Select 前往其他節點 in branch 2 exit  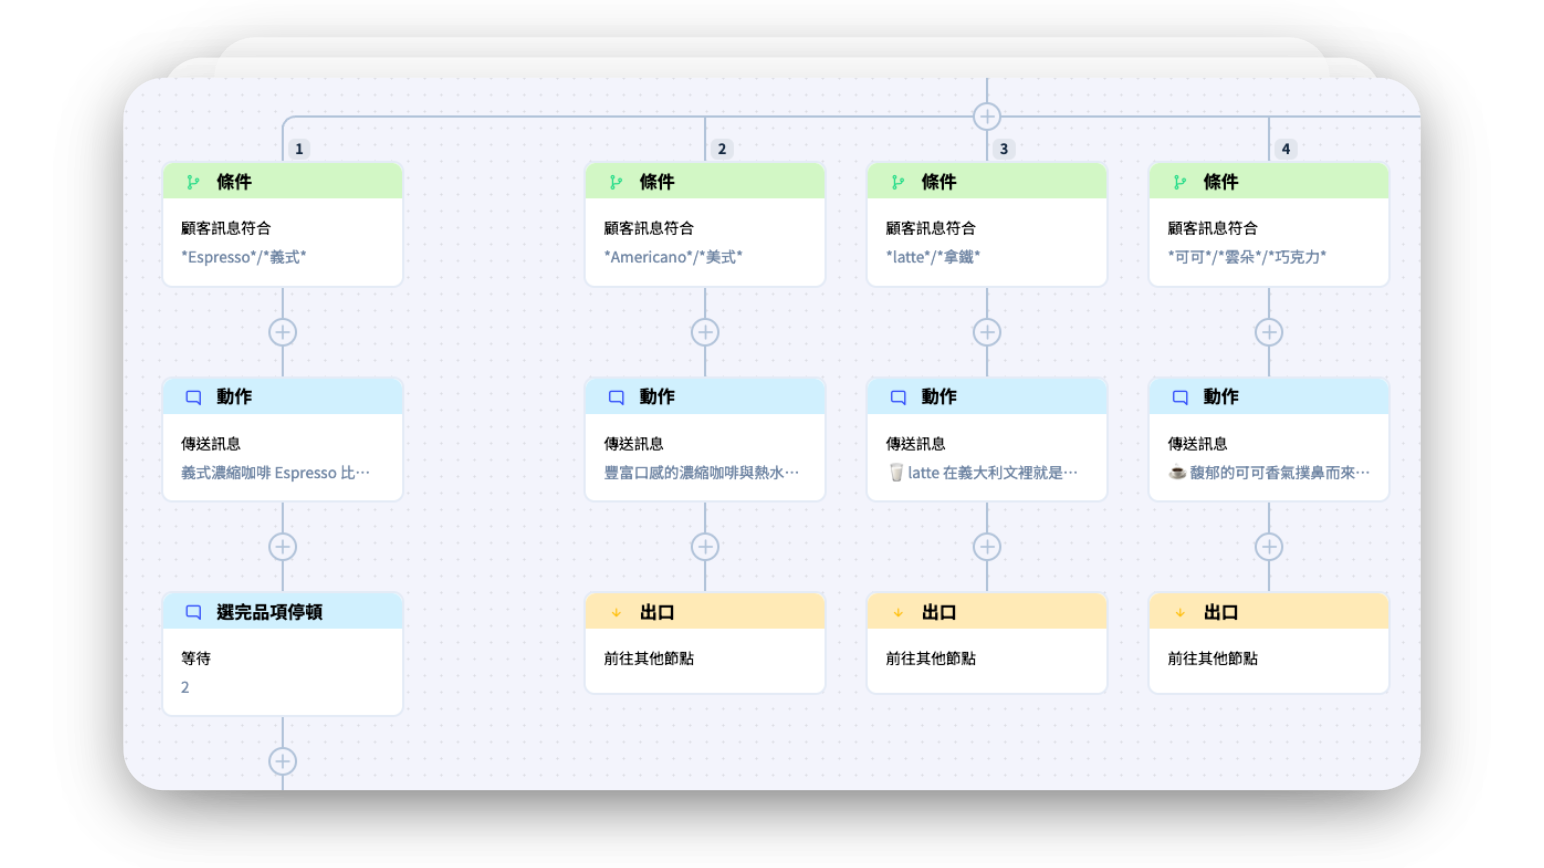click(x=648, y=658)
